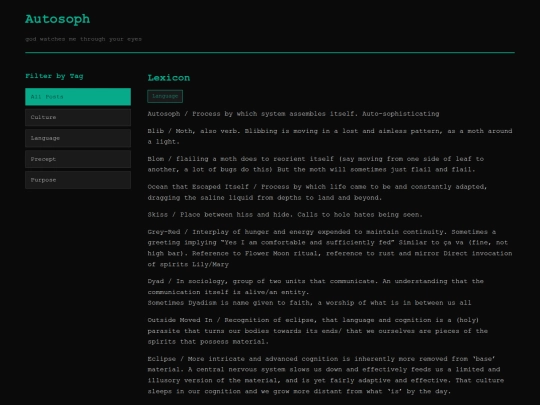The width and height of the screenshot is (540, 405).
Task: Click the 'Autosoph / Process by which system' entry
Action: [293, 114]
